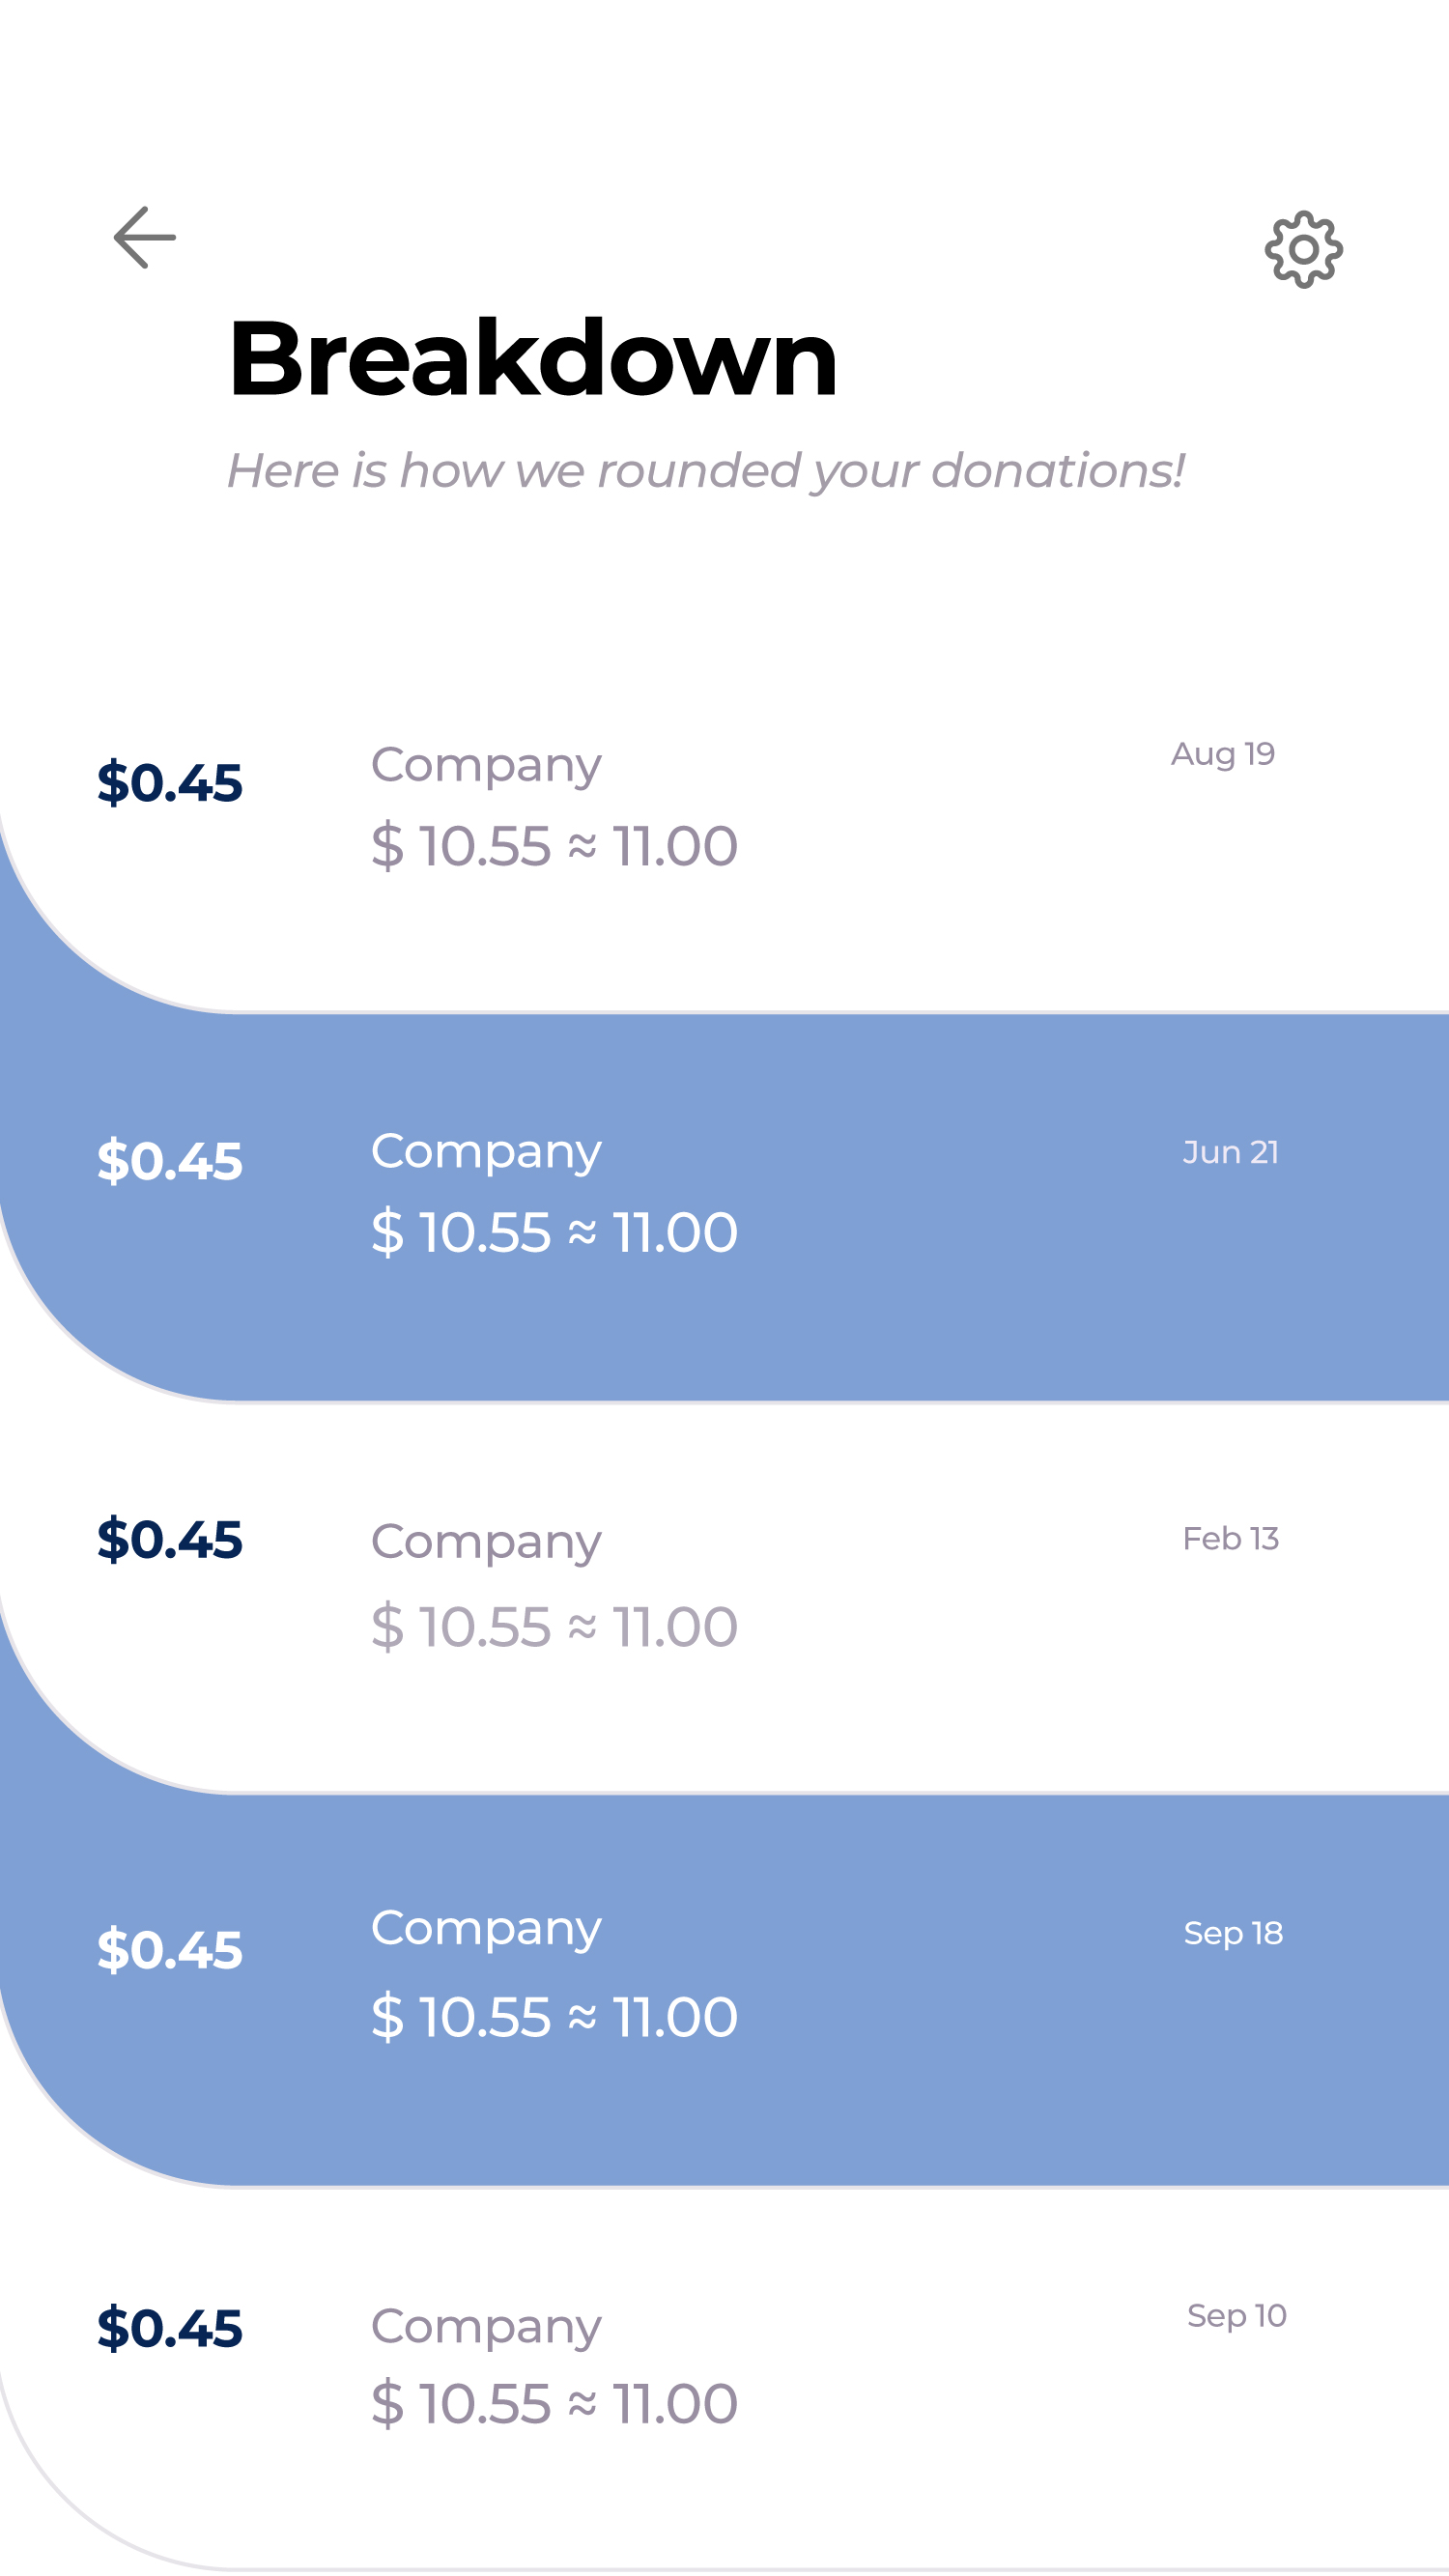Screen dimensions: 1449x2576
Task: Tap $0.45 amount on Aug 19 row
Action: click(169, 783)
